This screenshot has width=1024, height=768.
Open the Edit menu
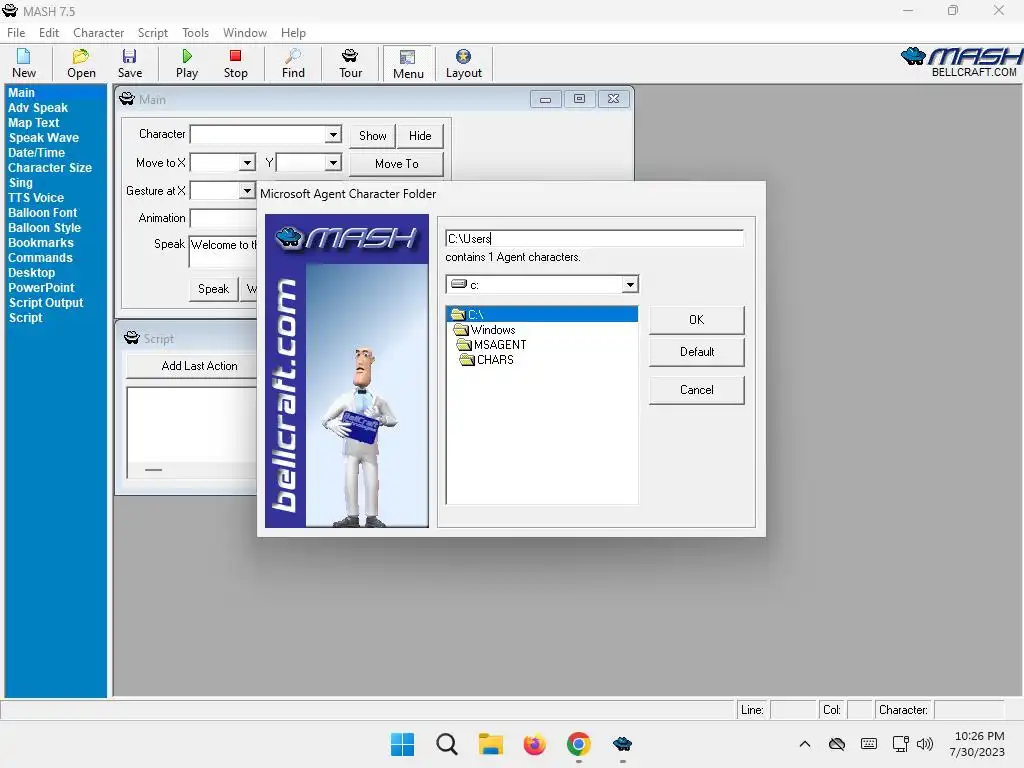[x=49, y=33]
